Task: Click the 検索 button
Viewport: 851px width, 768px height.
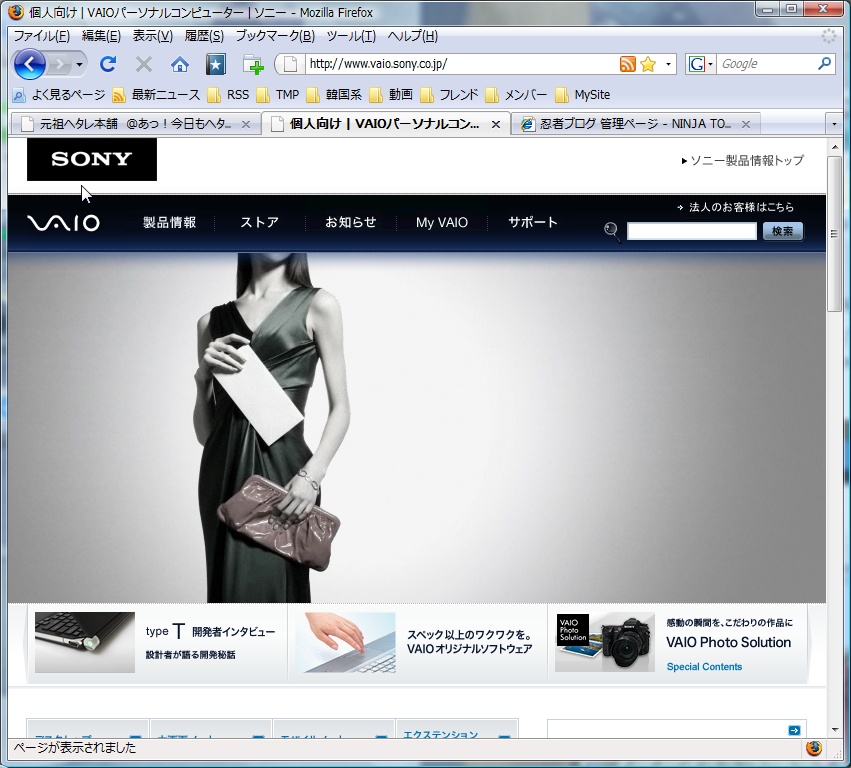Action: click(783, 231)
